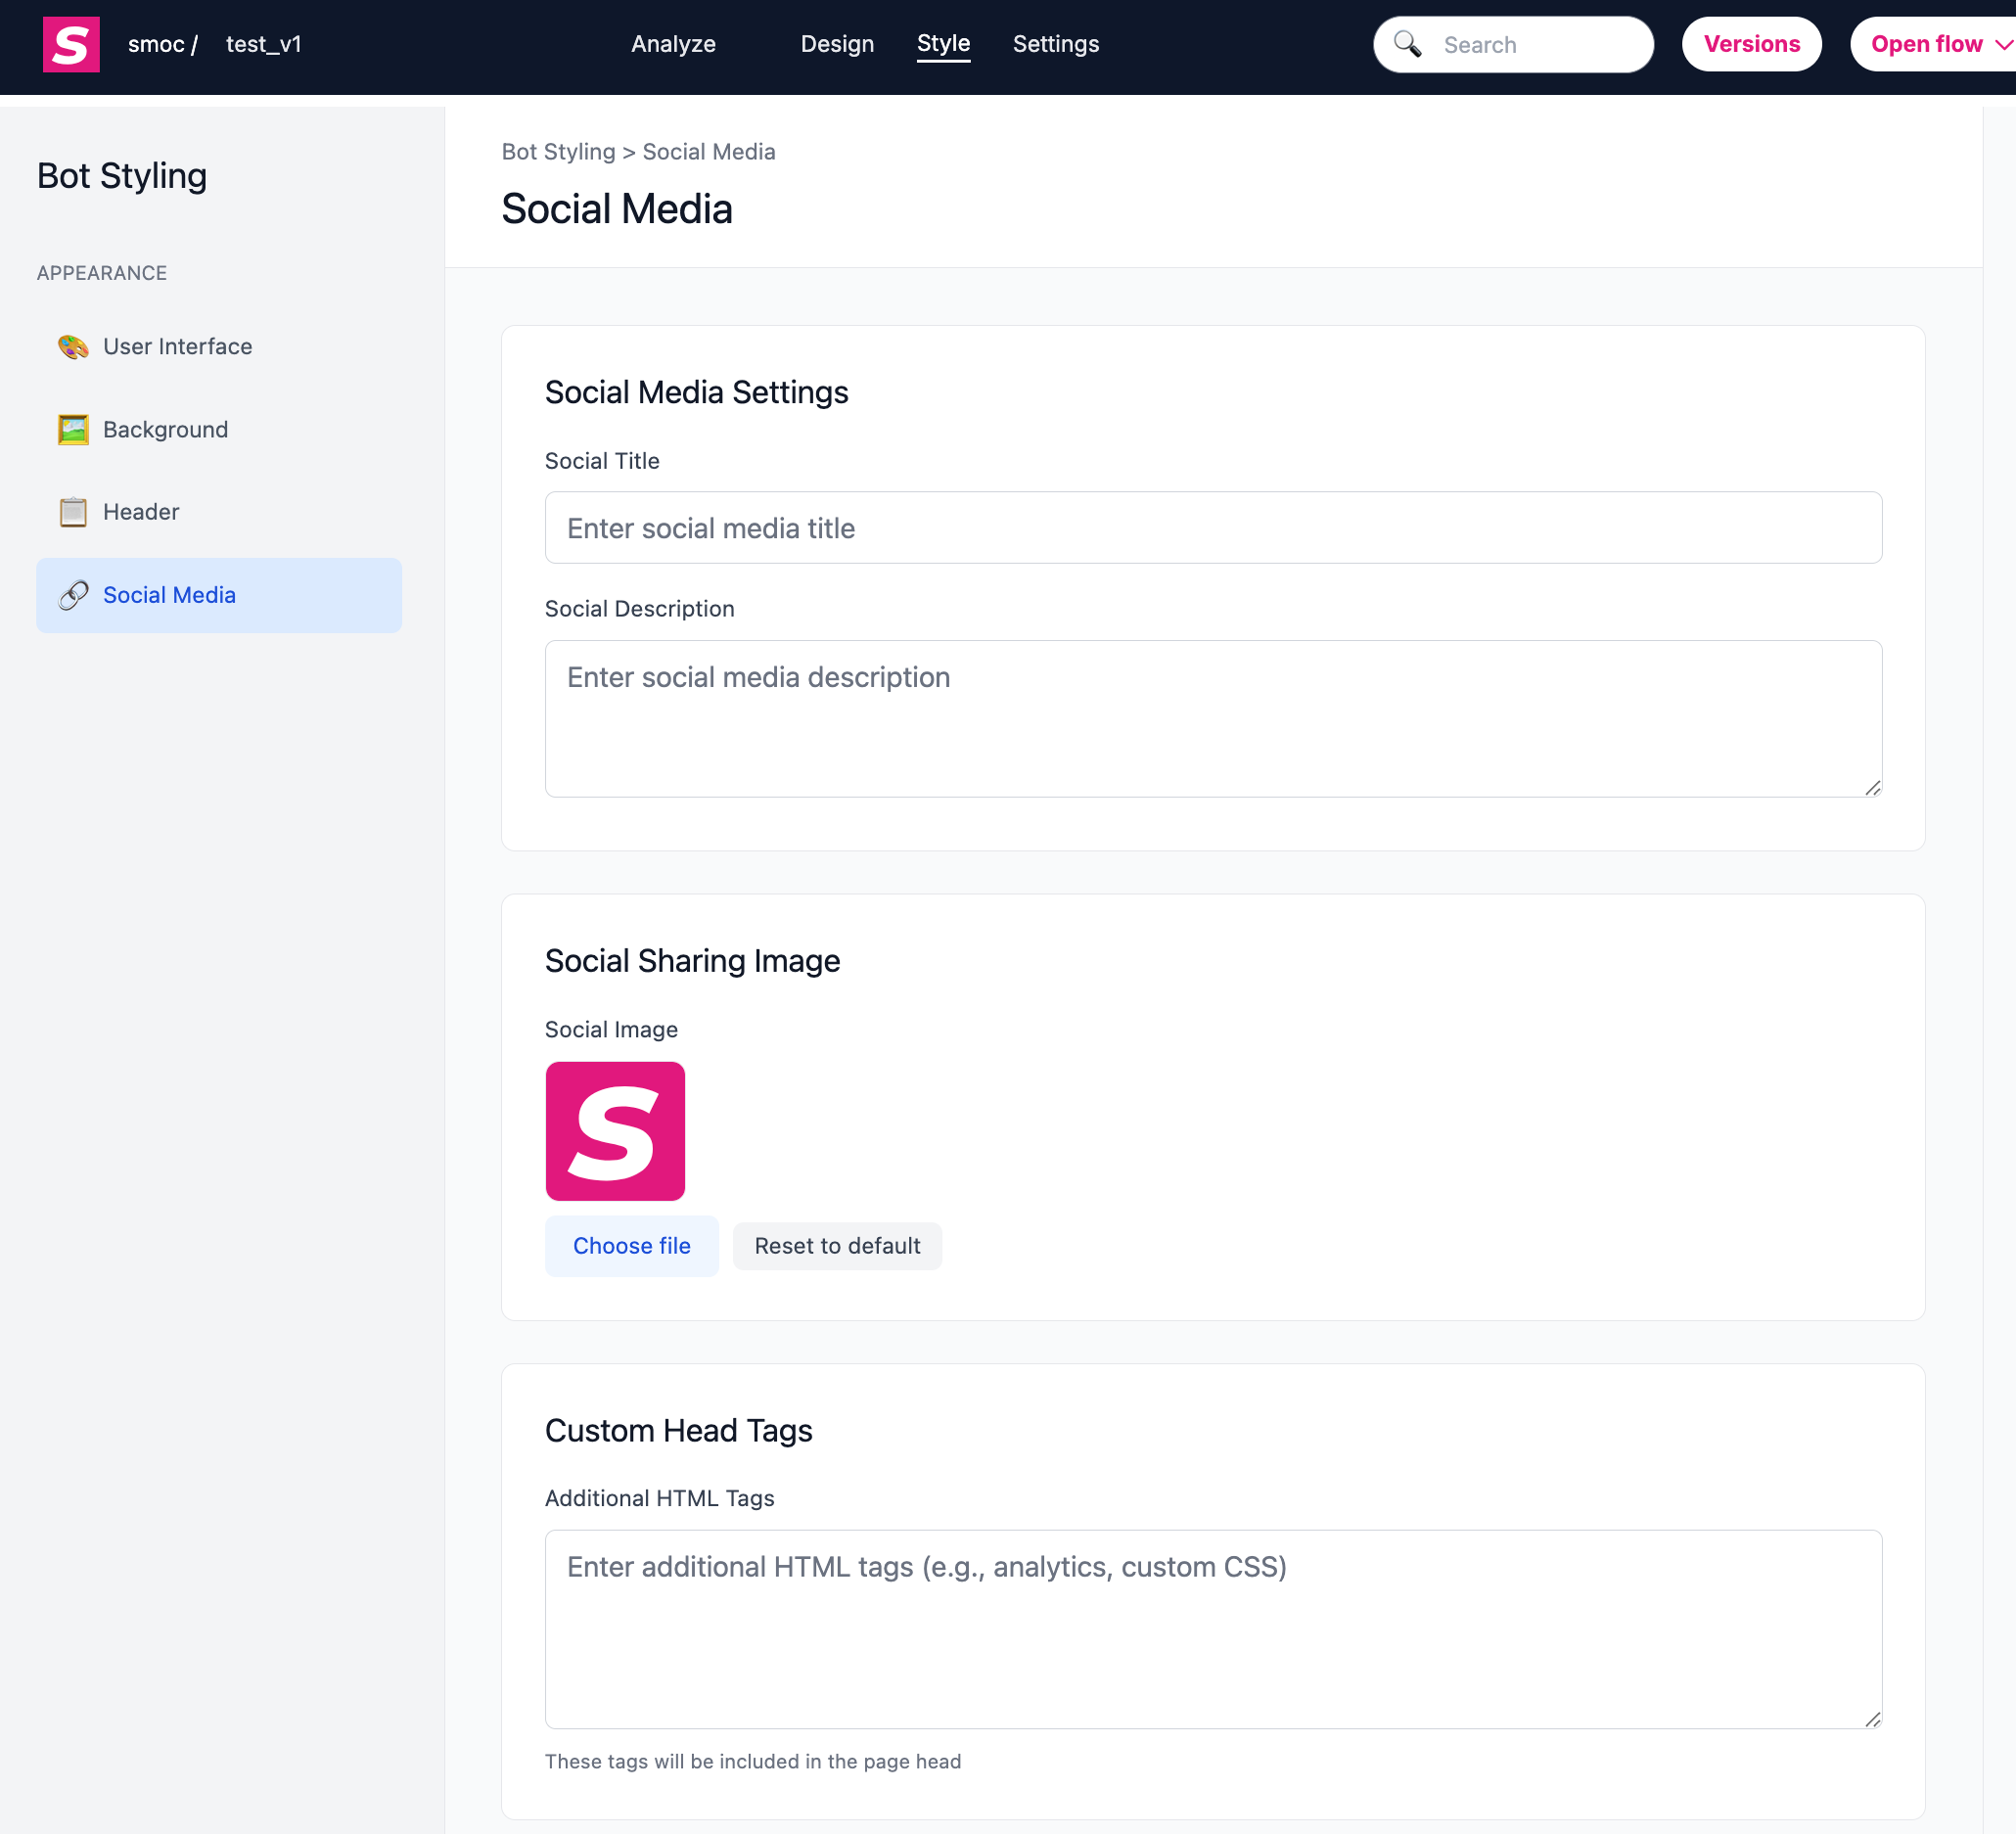Focus the Social Title input field
The height and width of the screenshot is (1834, 2016).
tap(1212, 528)
